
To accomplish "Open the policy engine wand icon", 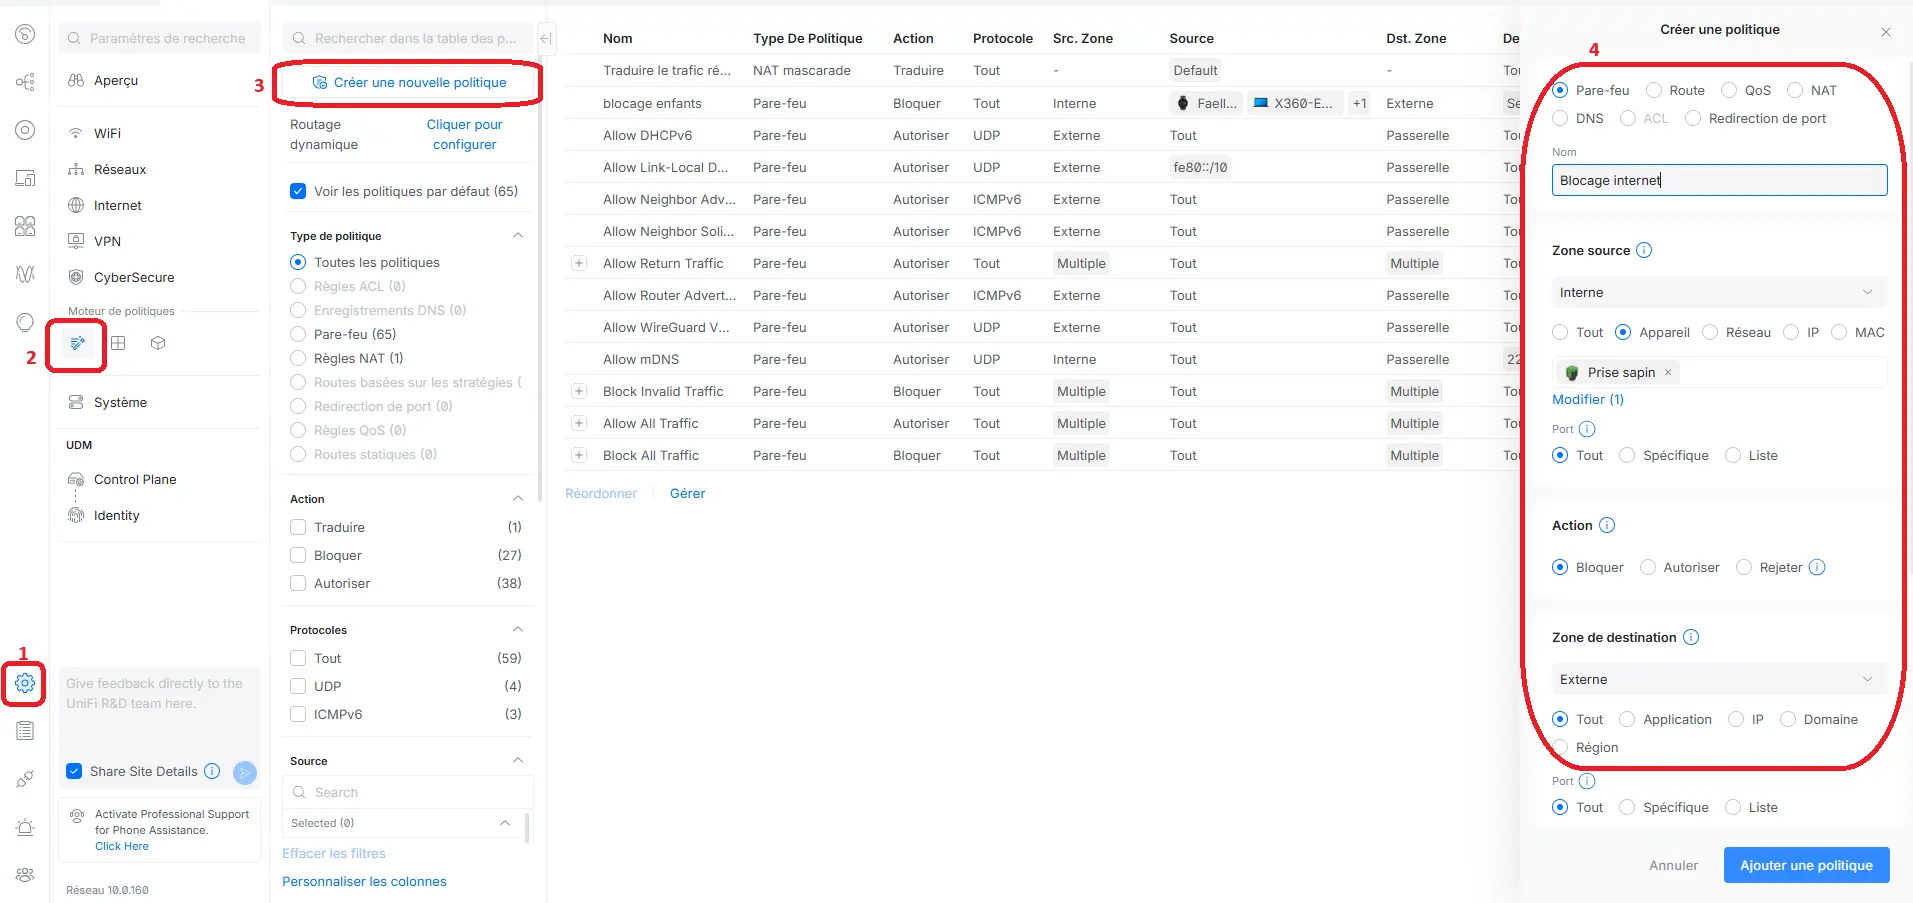I will click(77, 343).
